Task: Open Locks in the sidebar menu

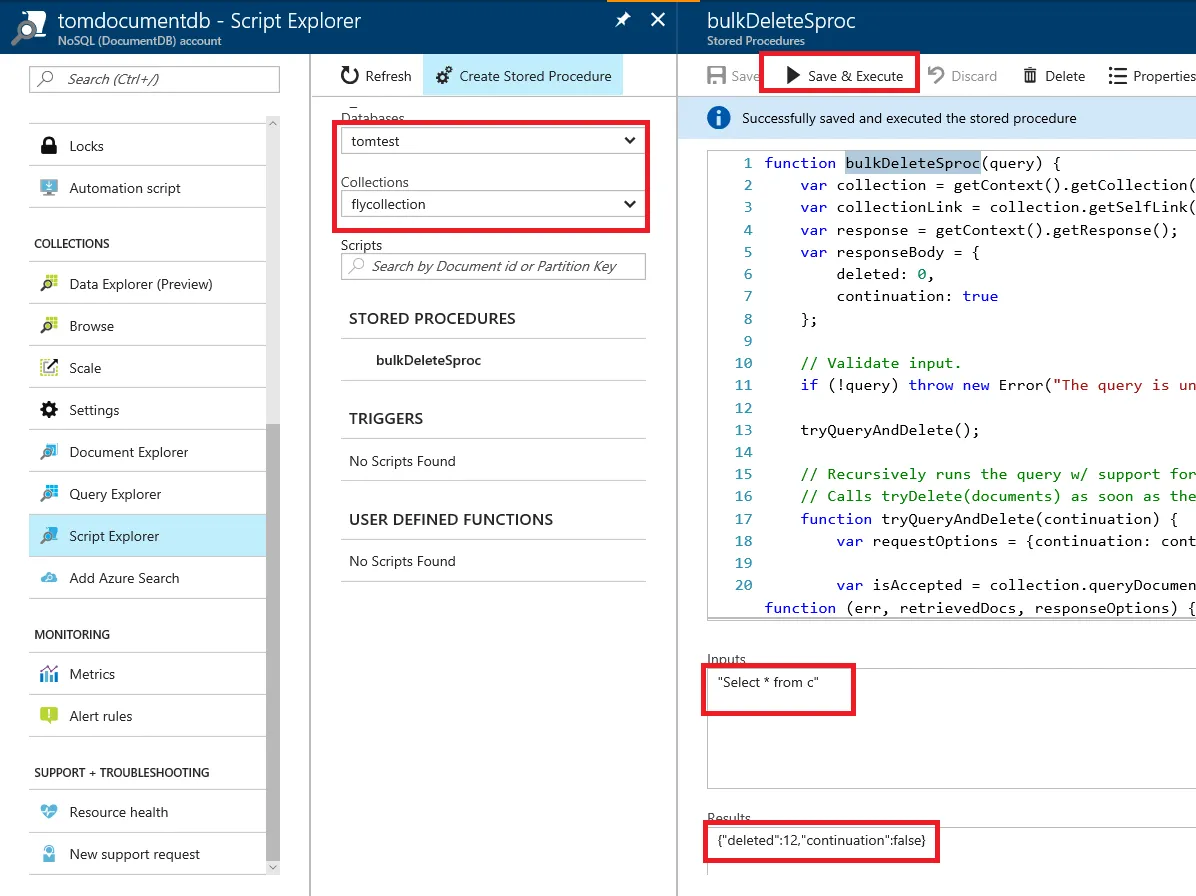Action: [x=147, y=146]
